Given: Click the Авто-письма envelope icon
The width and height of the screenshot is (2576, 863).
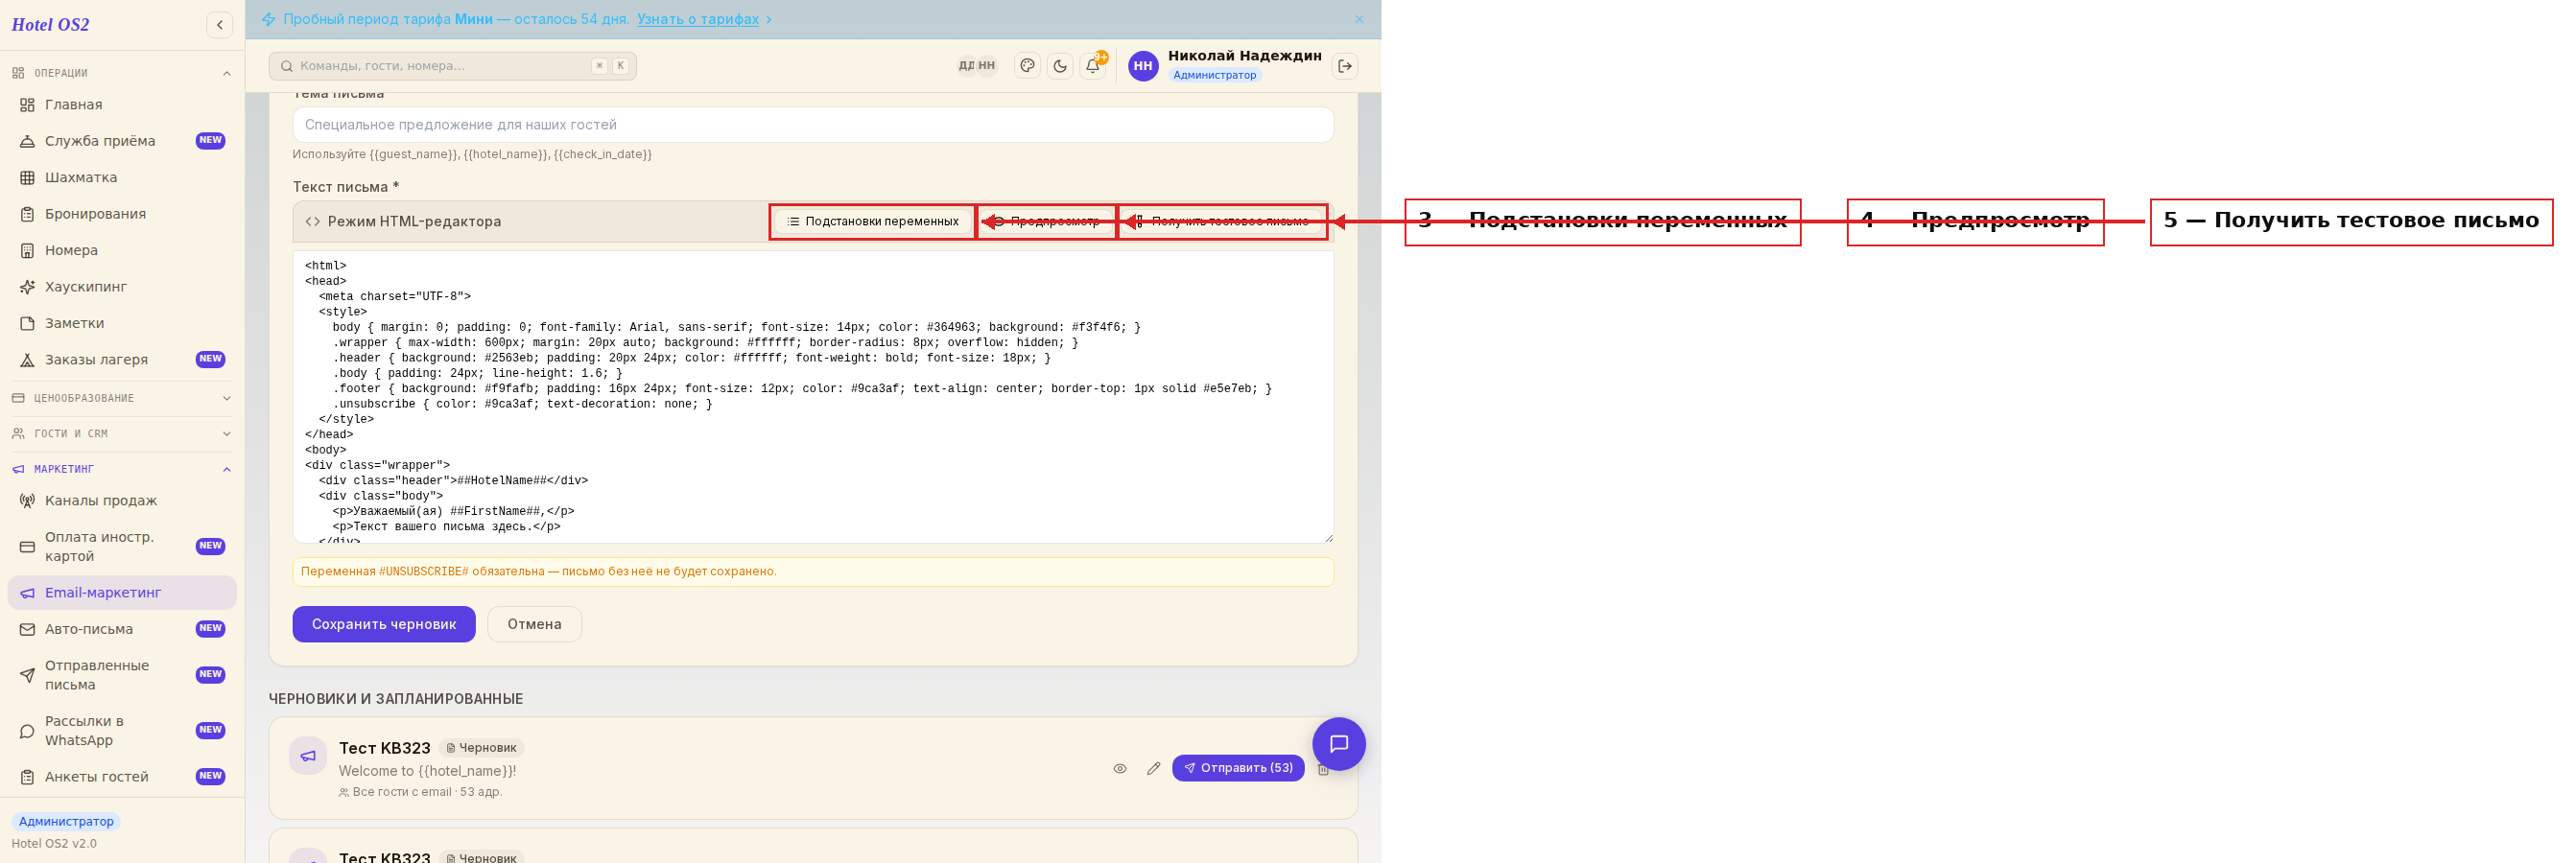Looking at the screenshot, I should pyautogui.click(x=27, y=629).
